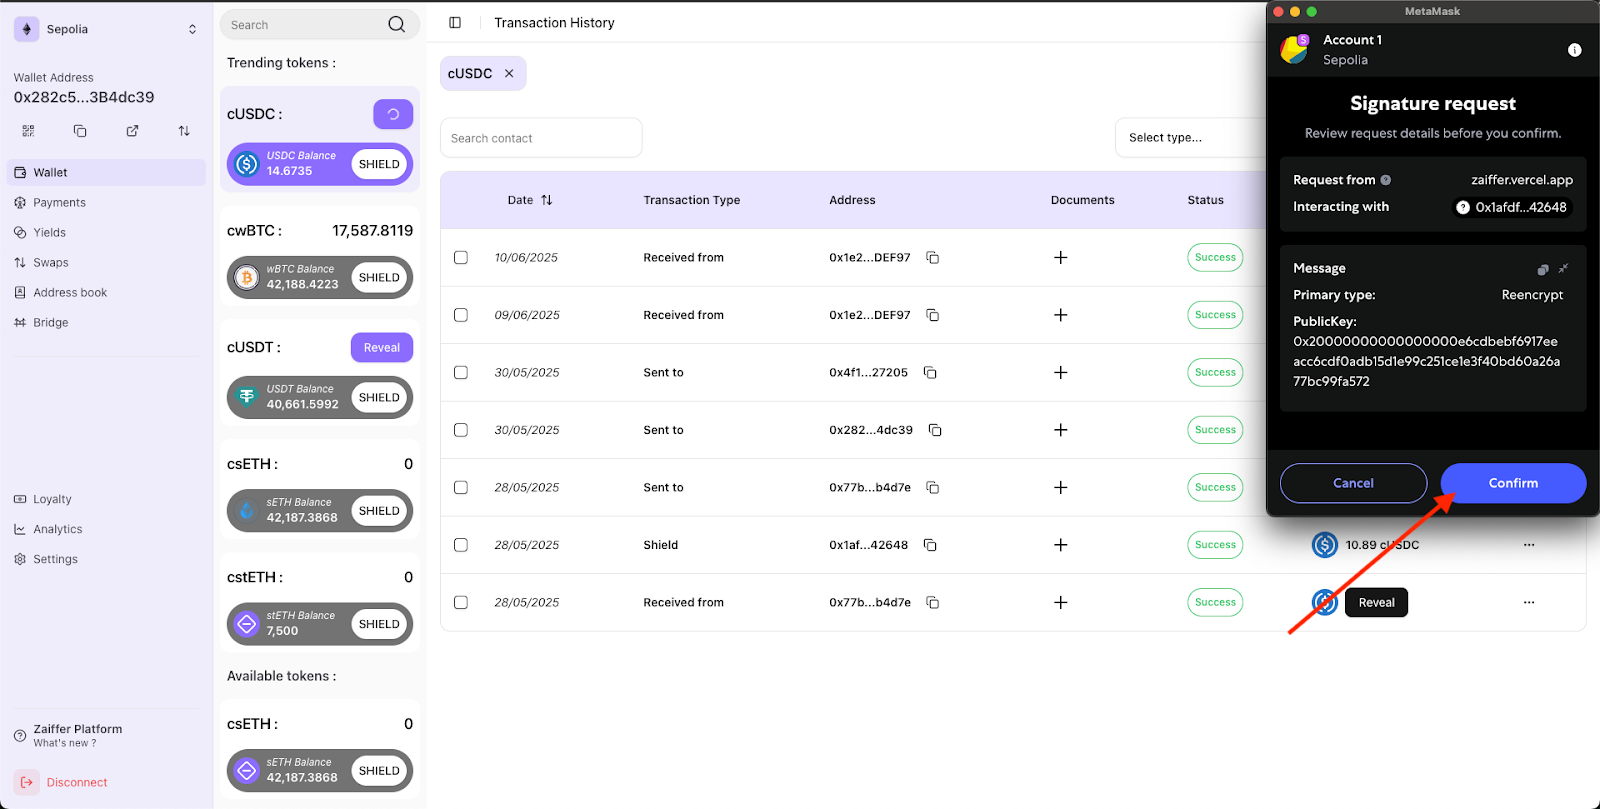Copy address 0x282...4dc39
This screenshot has height=809, width=1600.
tap(935, 430)
